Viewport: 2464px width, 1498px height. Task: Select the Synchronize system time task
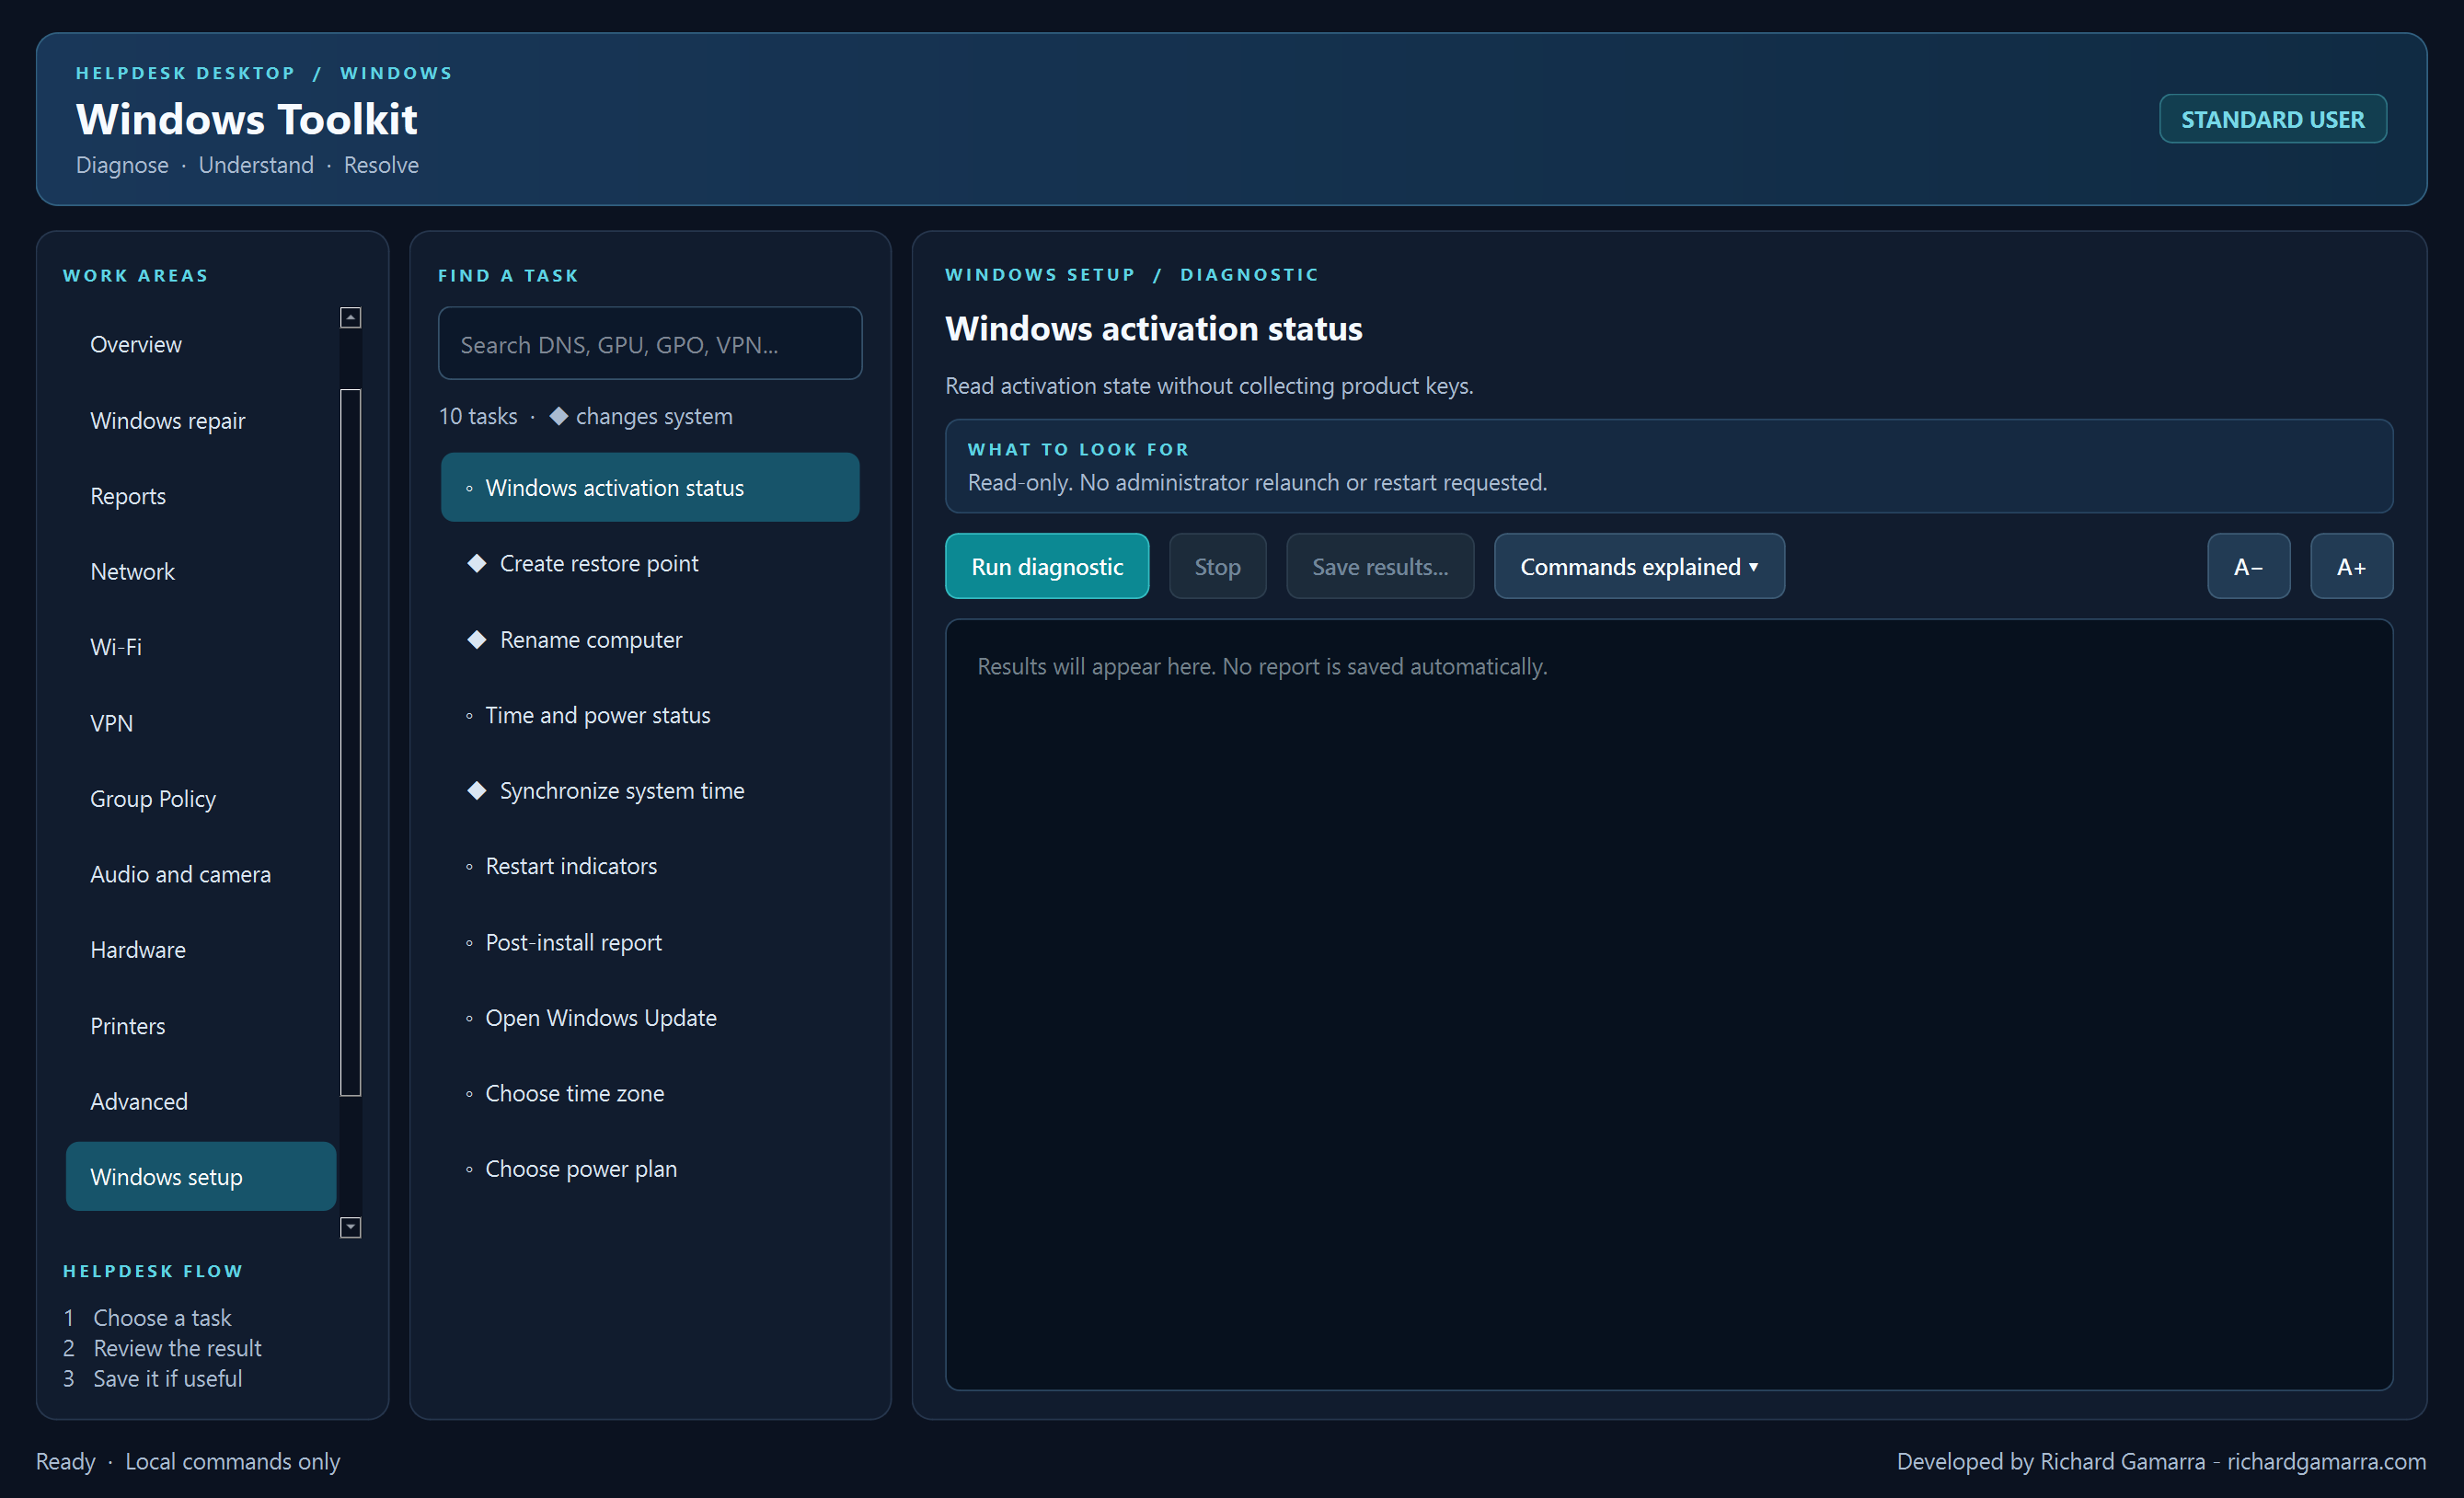tap(650, 790)
